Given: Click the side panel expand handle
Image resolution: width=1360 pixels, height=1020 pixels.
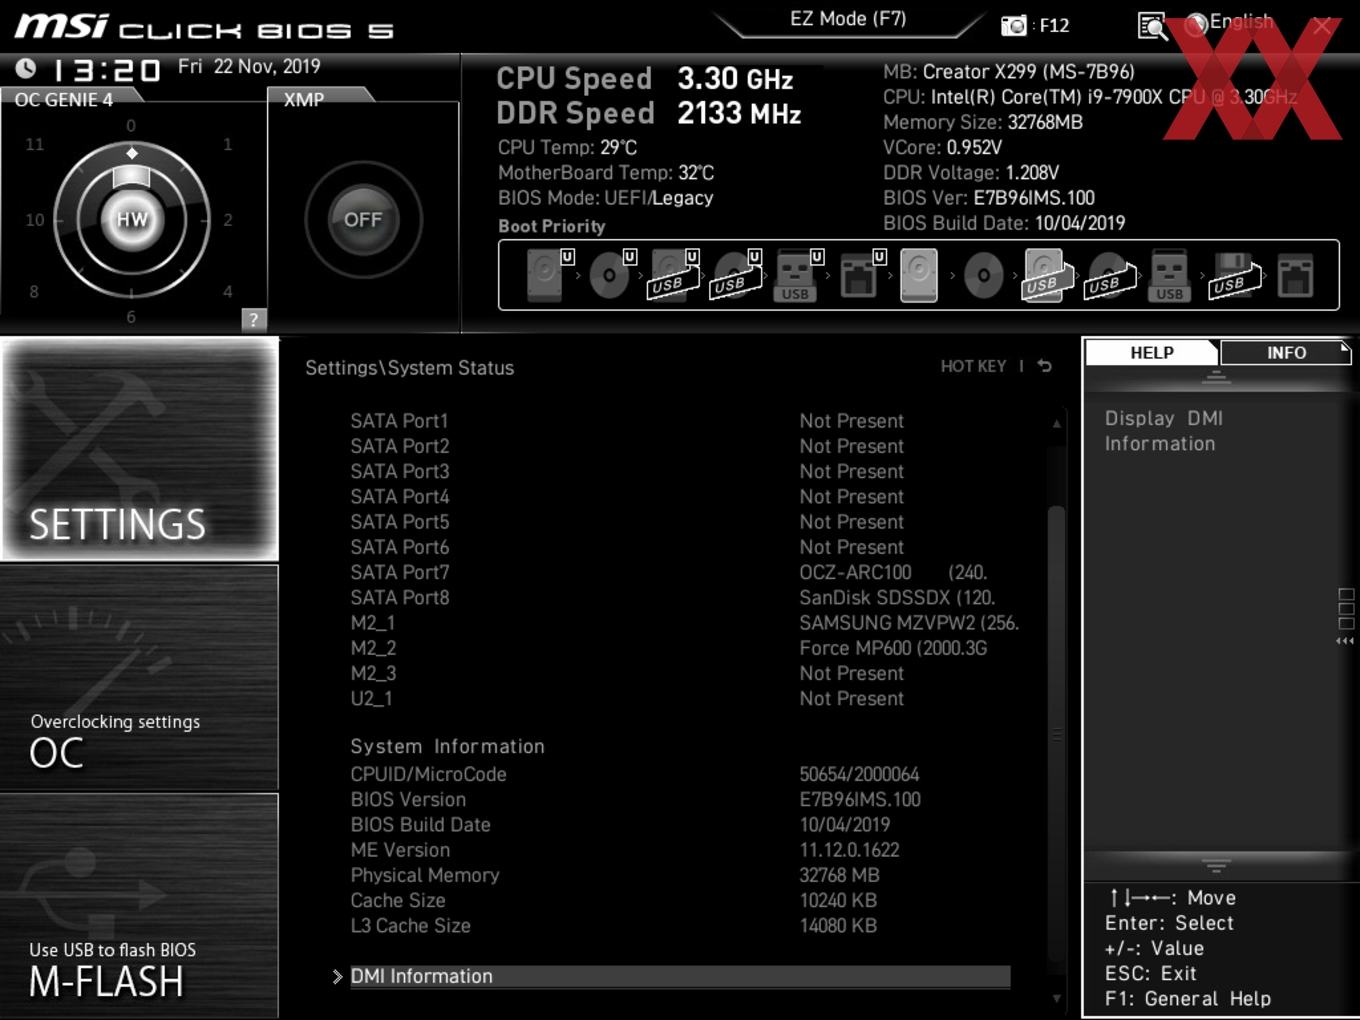Looking at the screenshot, I should (1346, 617).
